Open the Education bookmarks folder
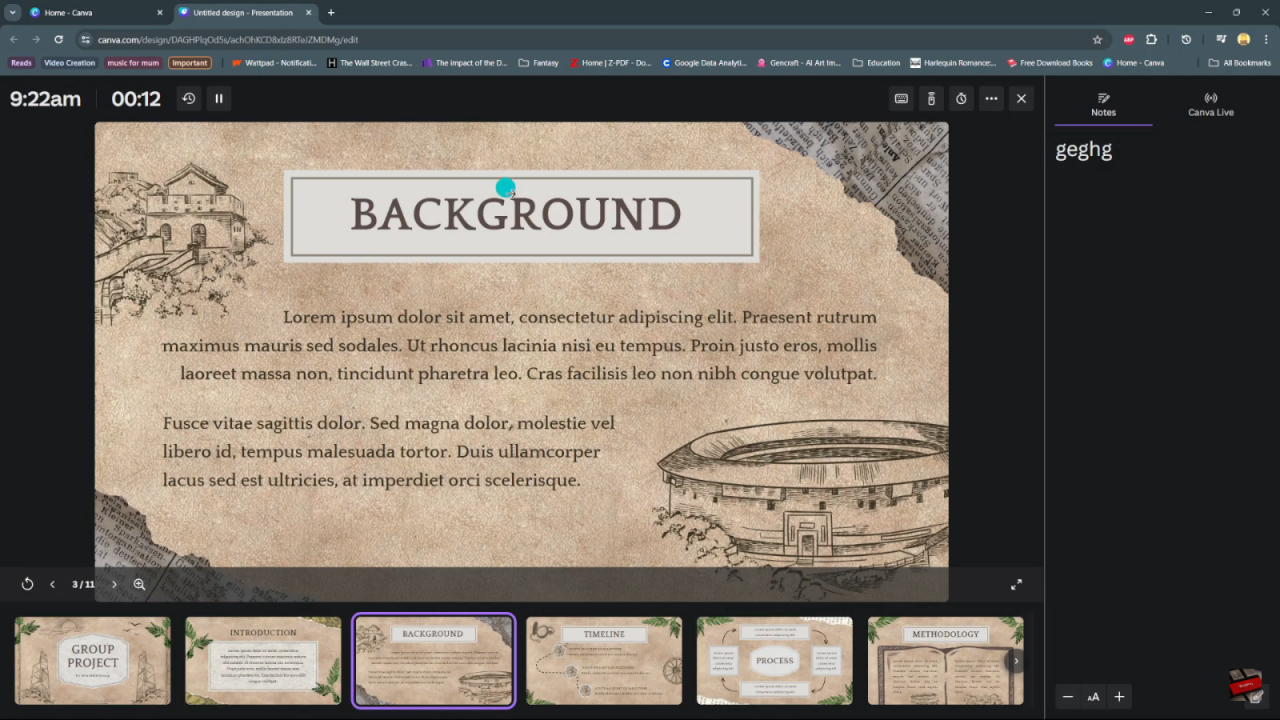 click(x=876, y=63)
